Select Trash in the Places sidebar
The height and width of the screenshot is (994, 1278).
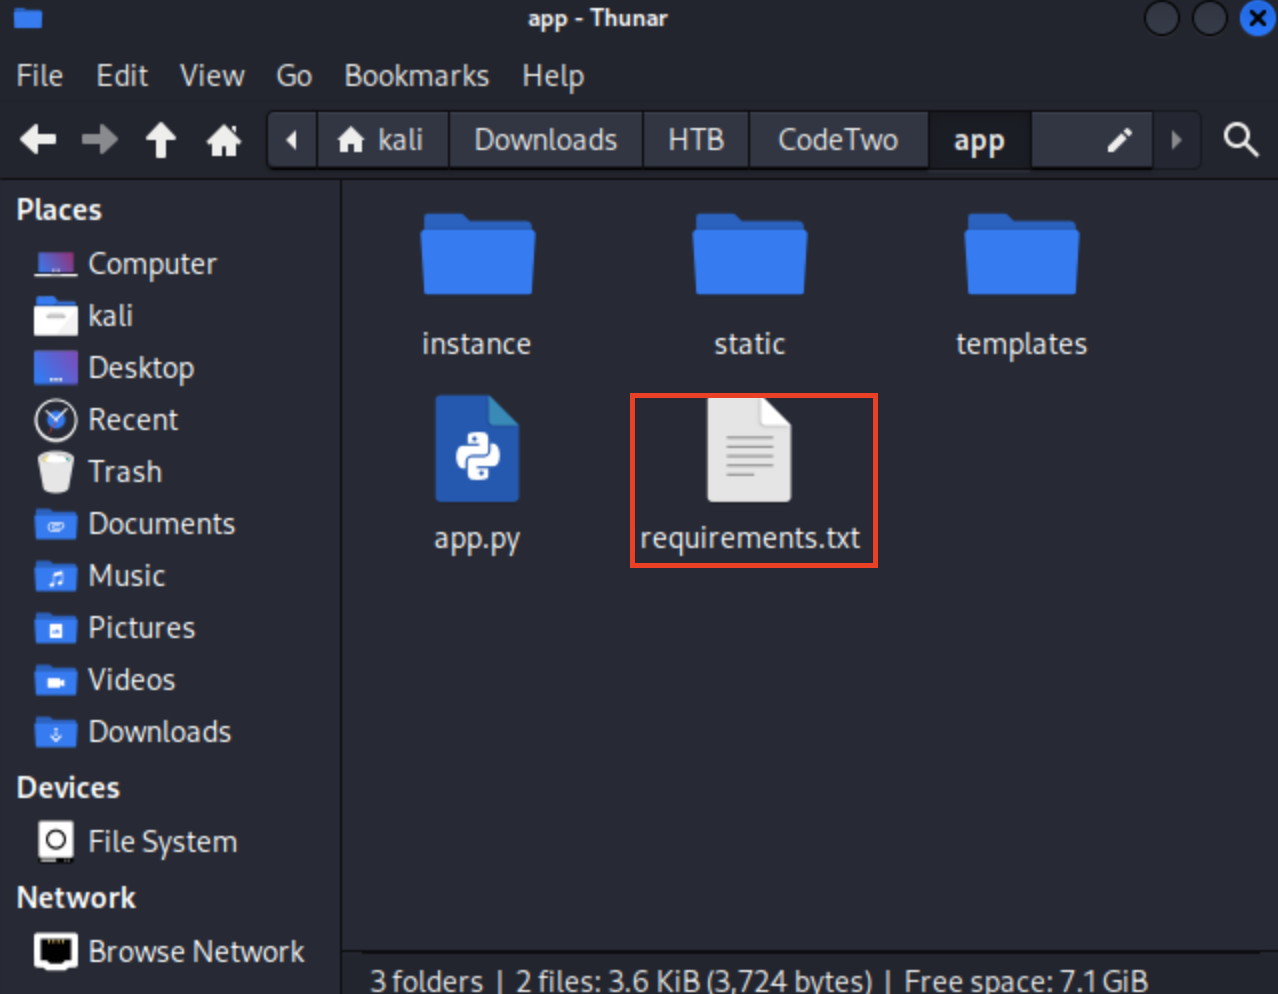124,472
